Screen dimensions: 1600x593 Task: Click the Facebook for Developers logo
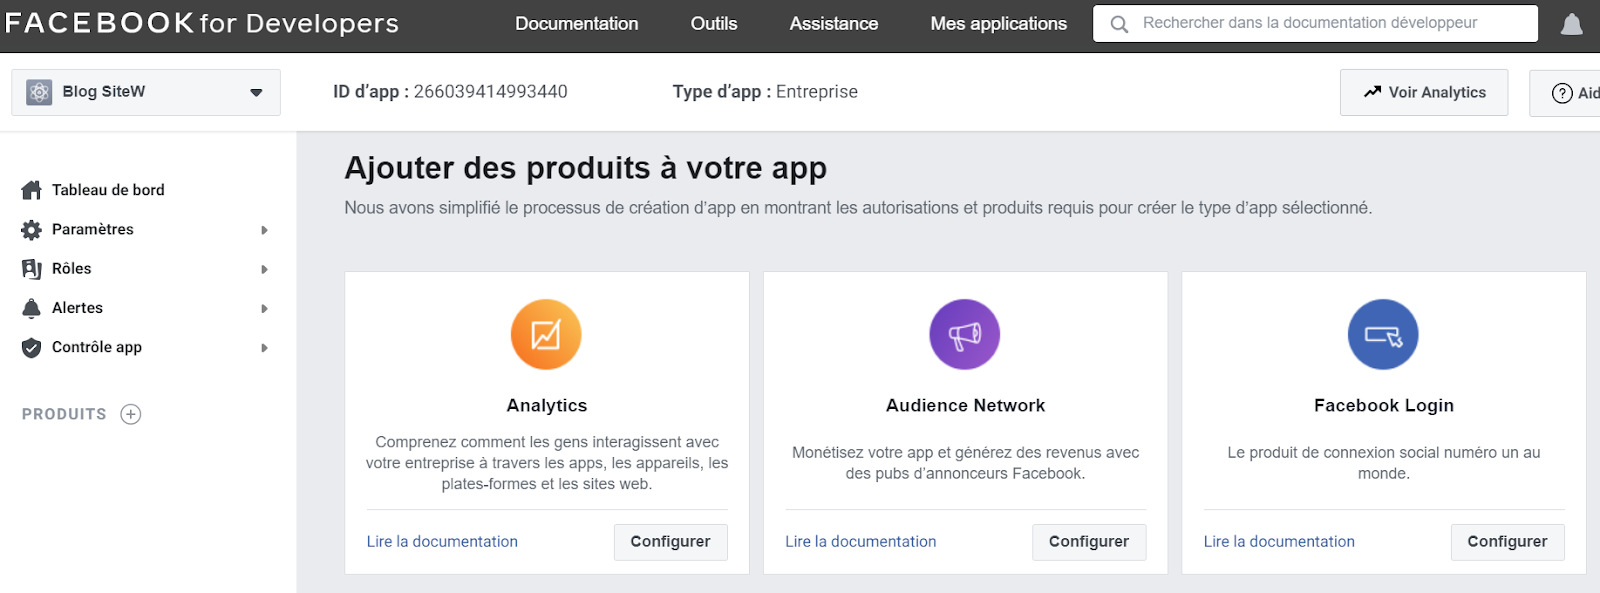[202, 24]
